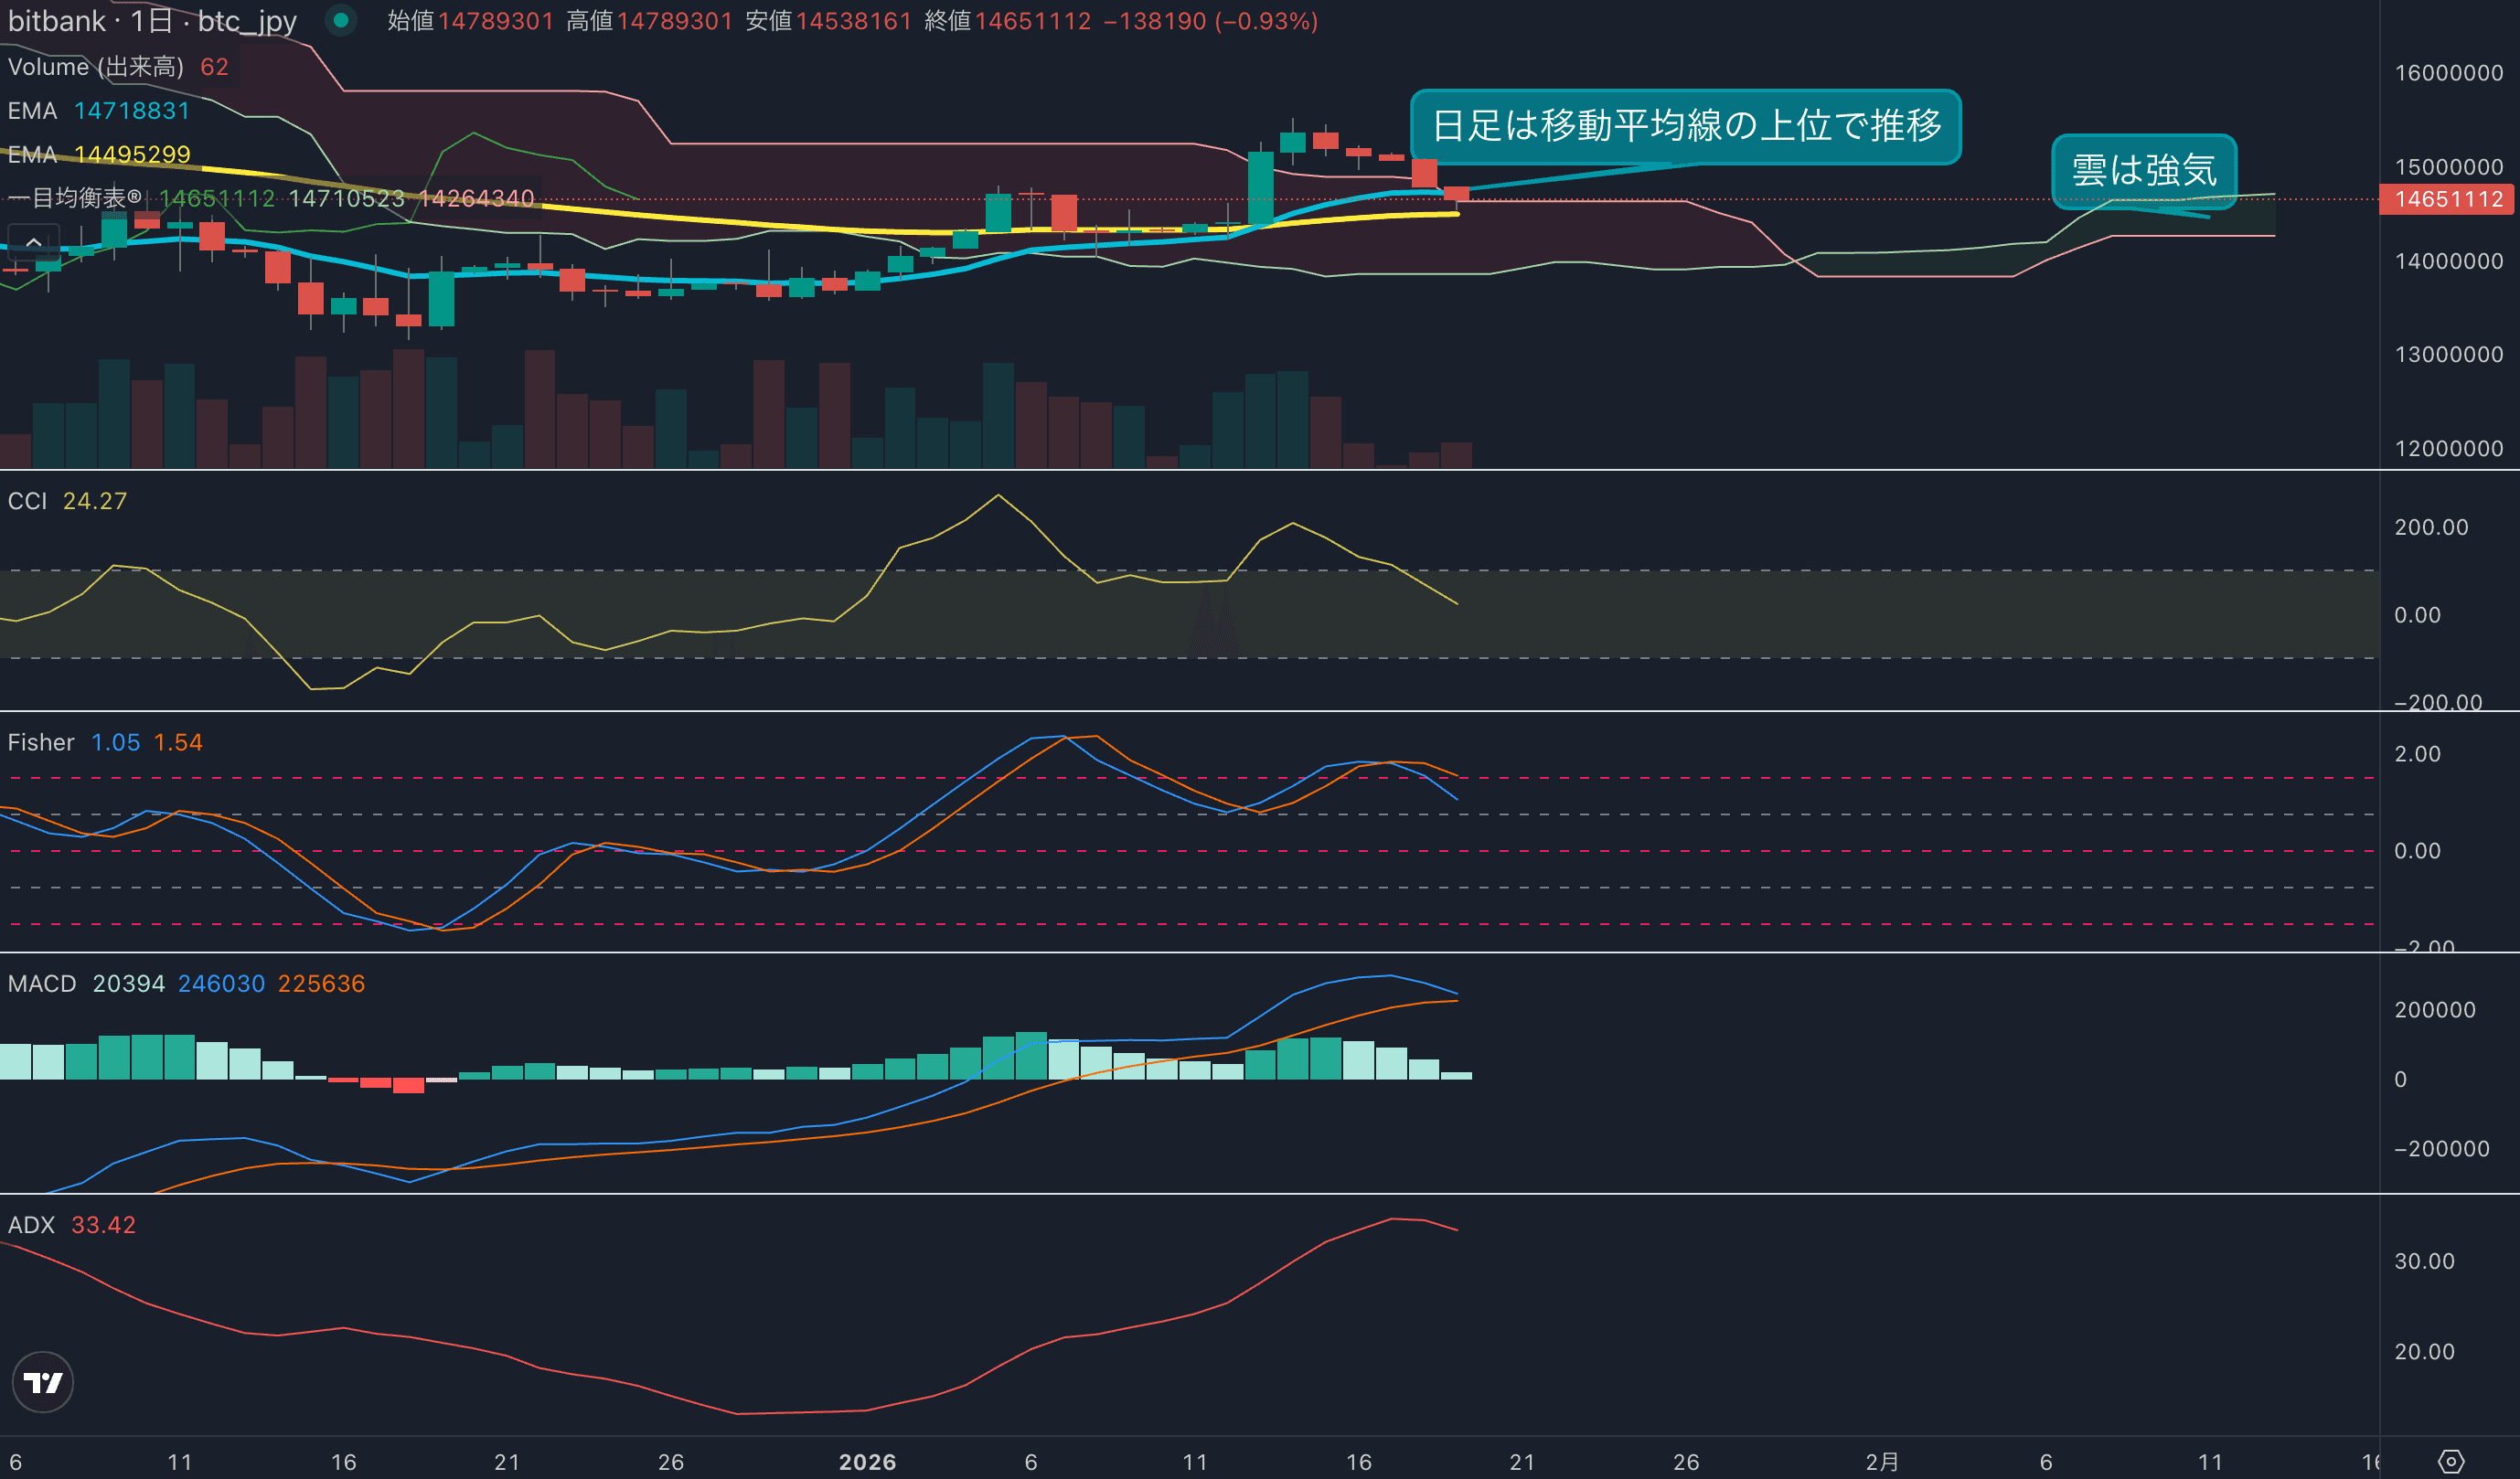
Task: Click the ADX indicator label
Action: (x=31, y=1225)
